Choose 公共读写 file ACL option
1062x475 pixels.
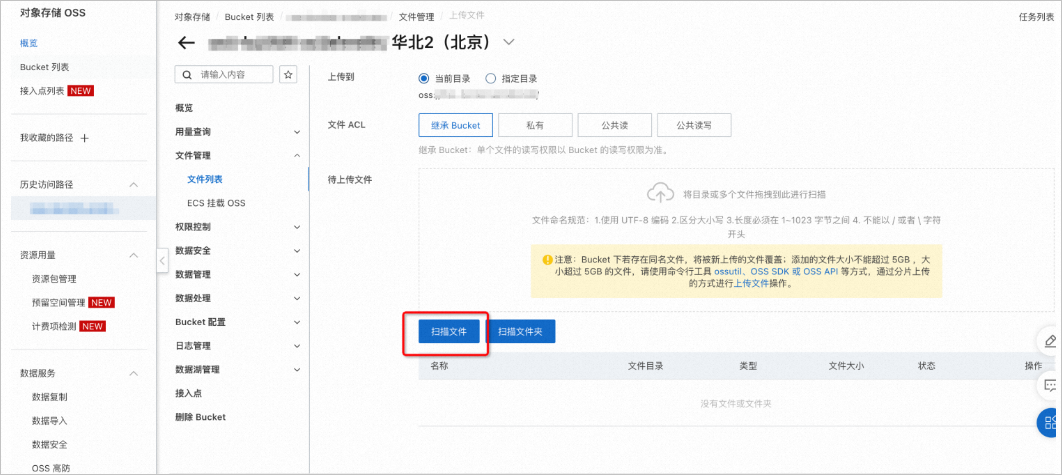click(x=694, y=125)
